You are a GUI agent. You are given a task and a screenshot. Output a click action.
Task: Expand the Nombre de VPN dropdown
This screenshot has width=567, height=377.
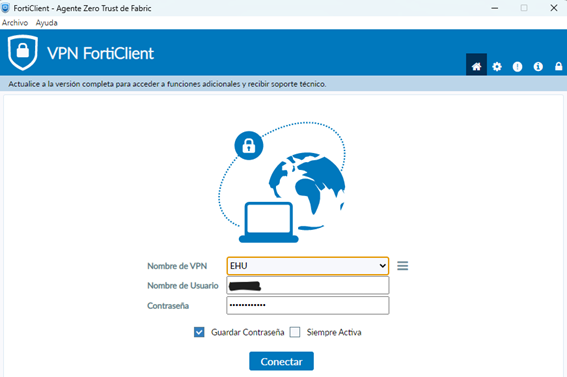(308, 266)
